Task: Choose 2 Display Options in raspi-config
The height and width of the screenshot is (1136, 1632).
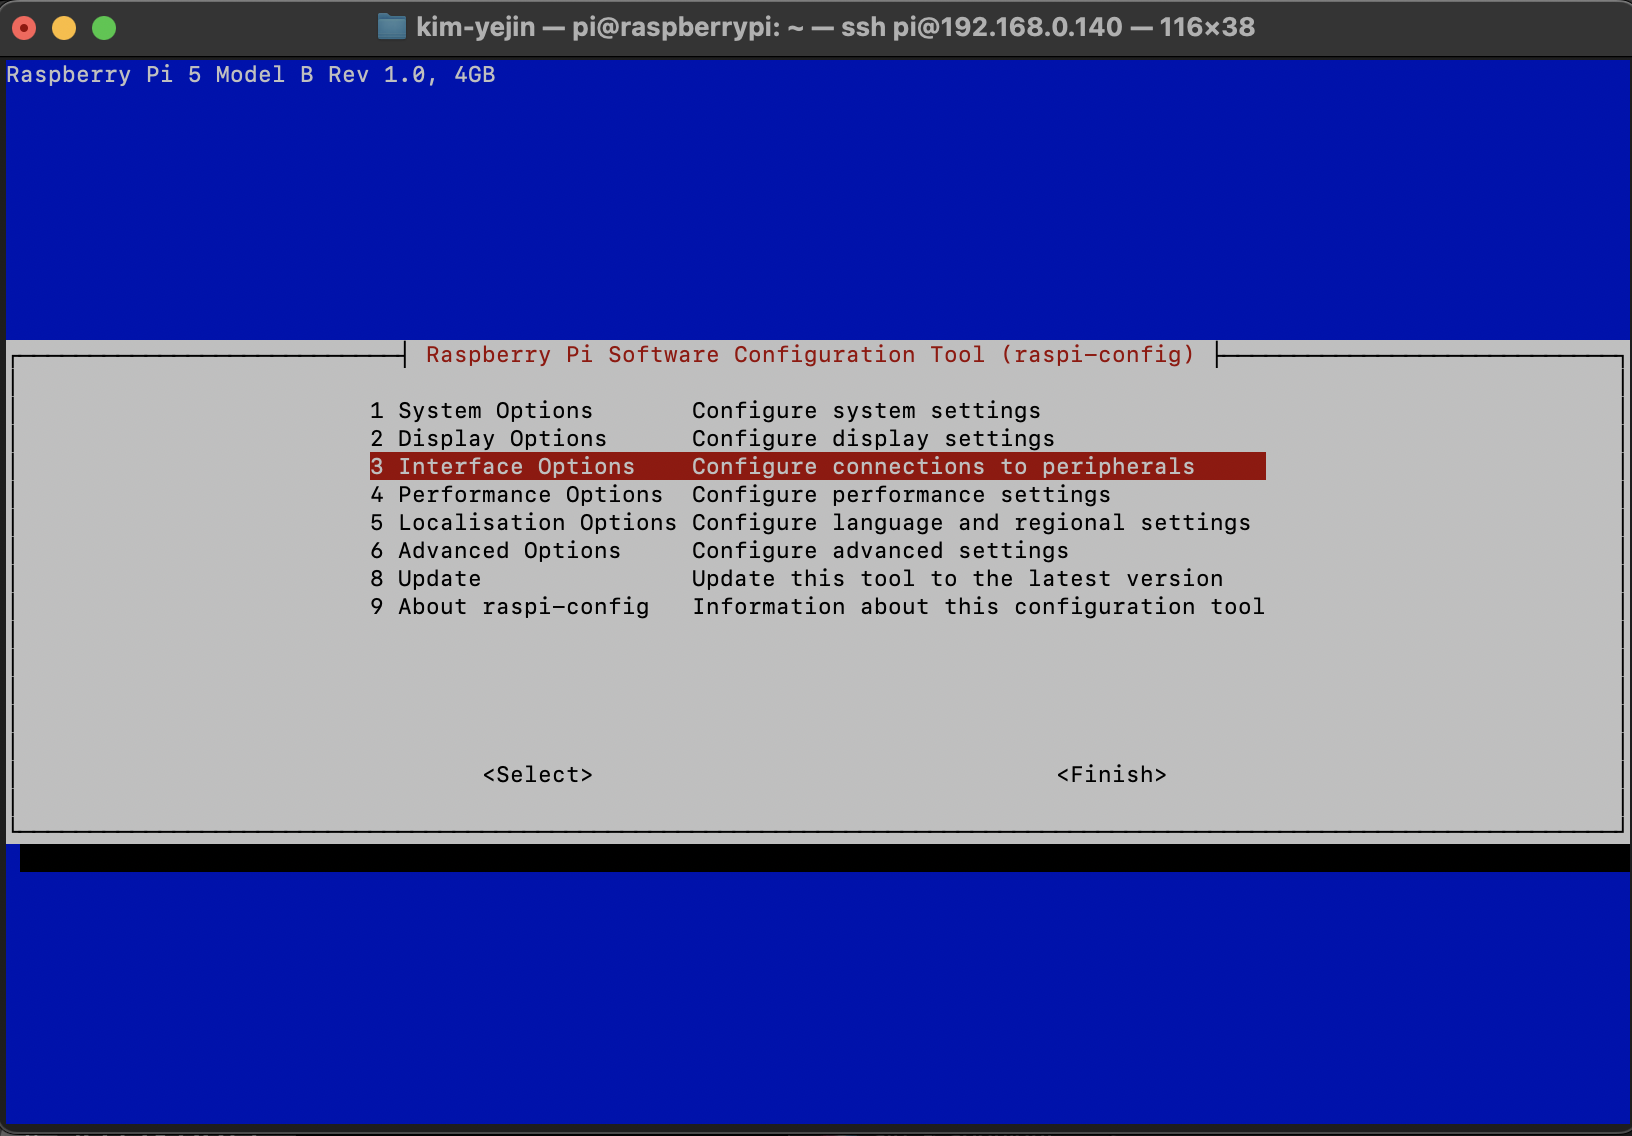Action: coord(817,439)
